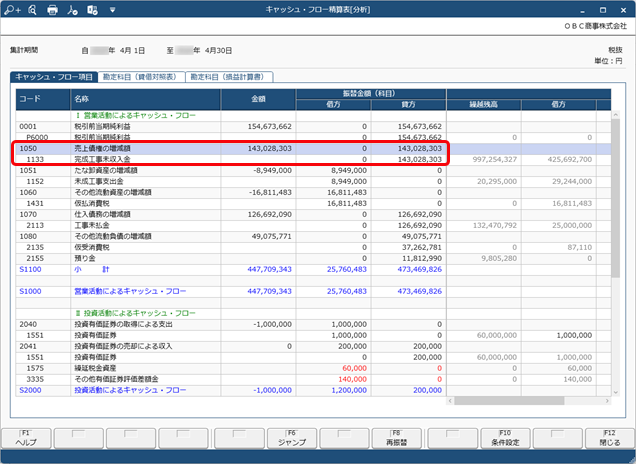Click the scroll-up arrow of the vertical scrollbar
The image size is (636, 464).
616,115
